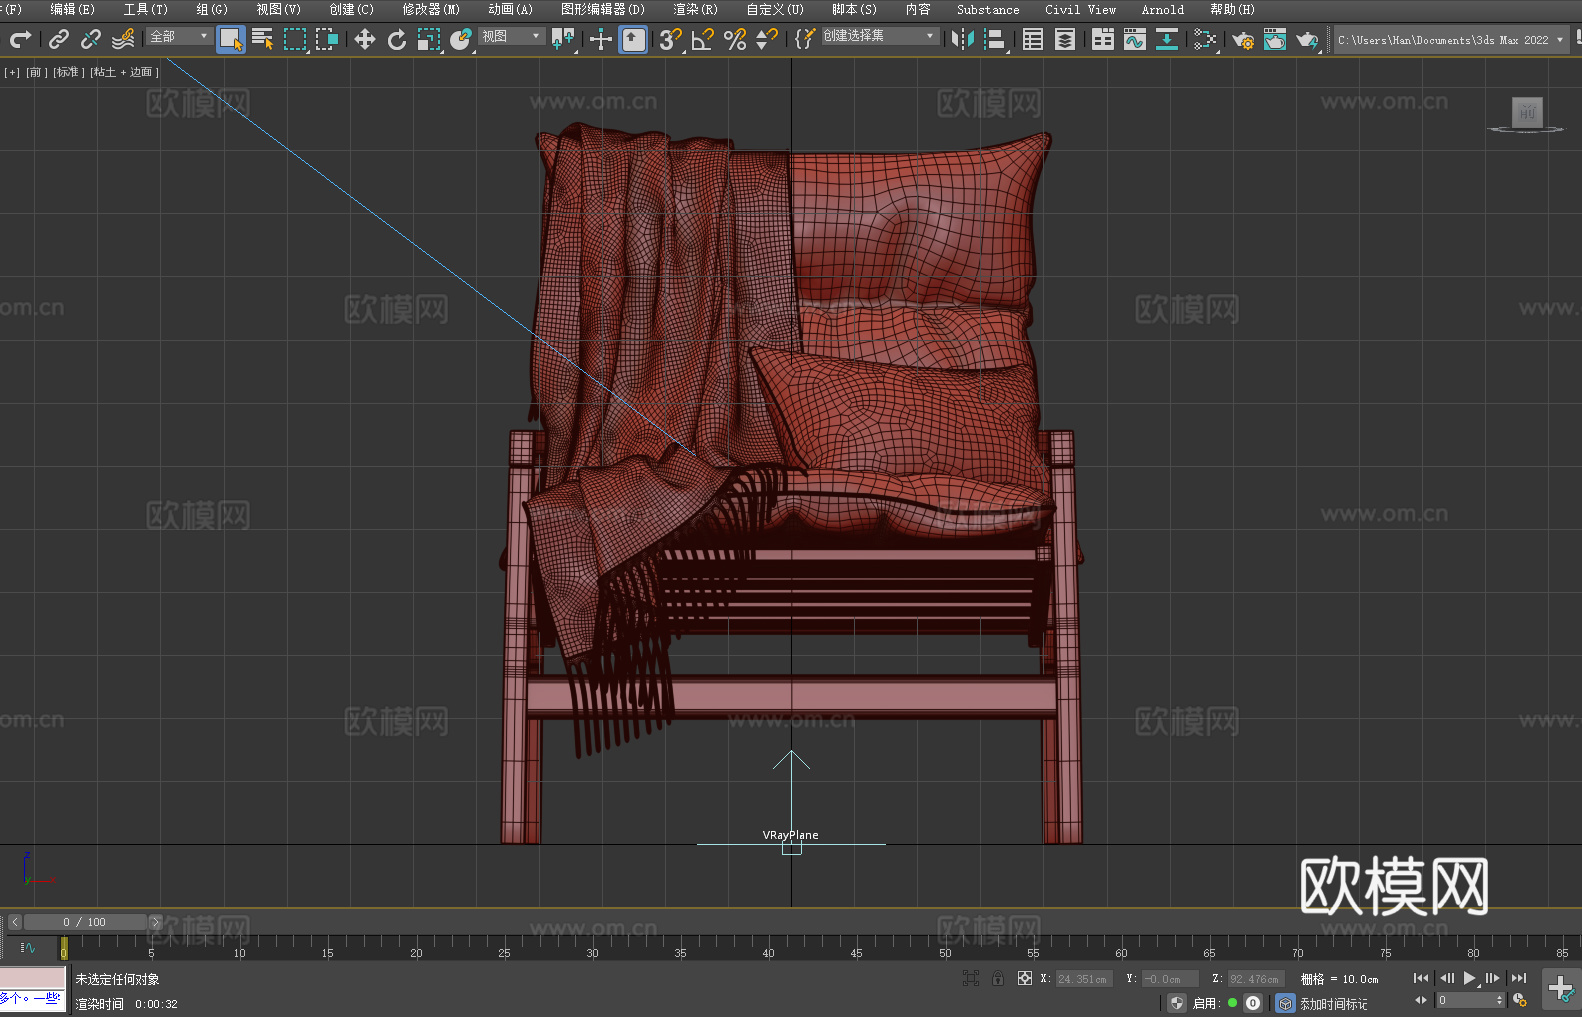Viewport: 1582px width, 1017px height.
Task: Open Edit Named Selection Sets icon
Action: point(805,39)
